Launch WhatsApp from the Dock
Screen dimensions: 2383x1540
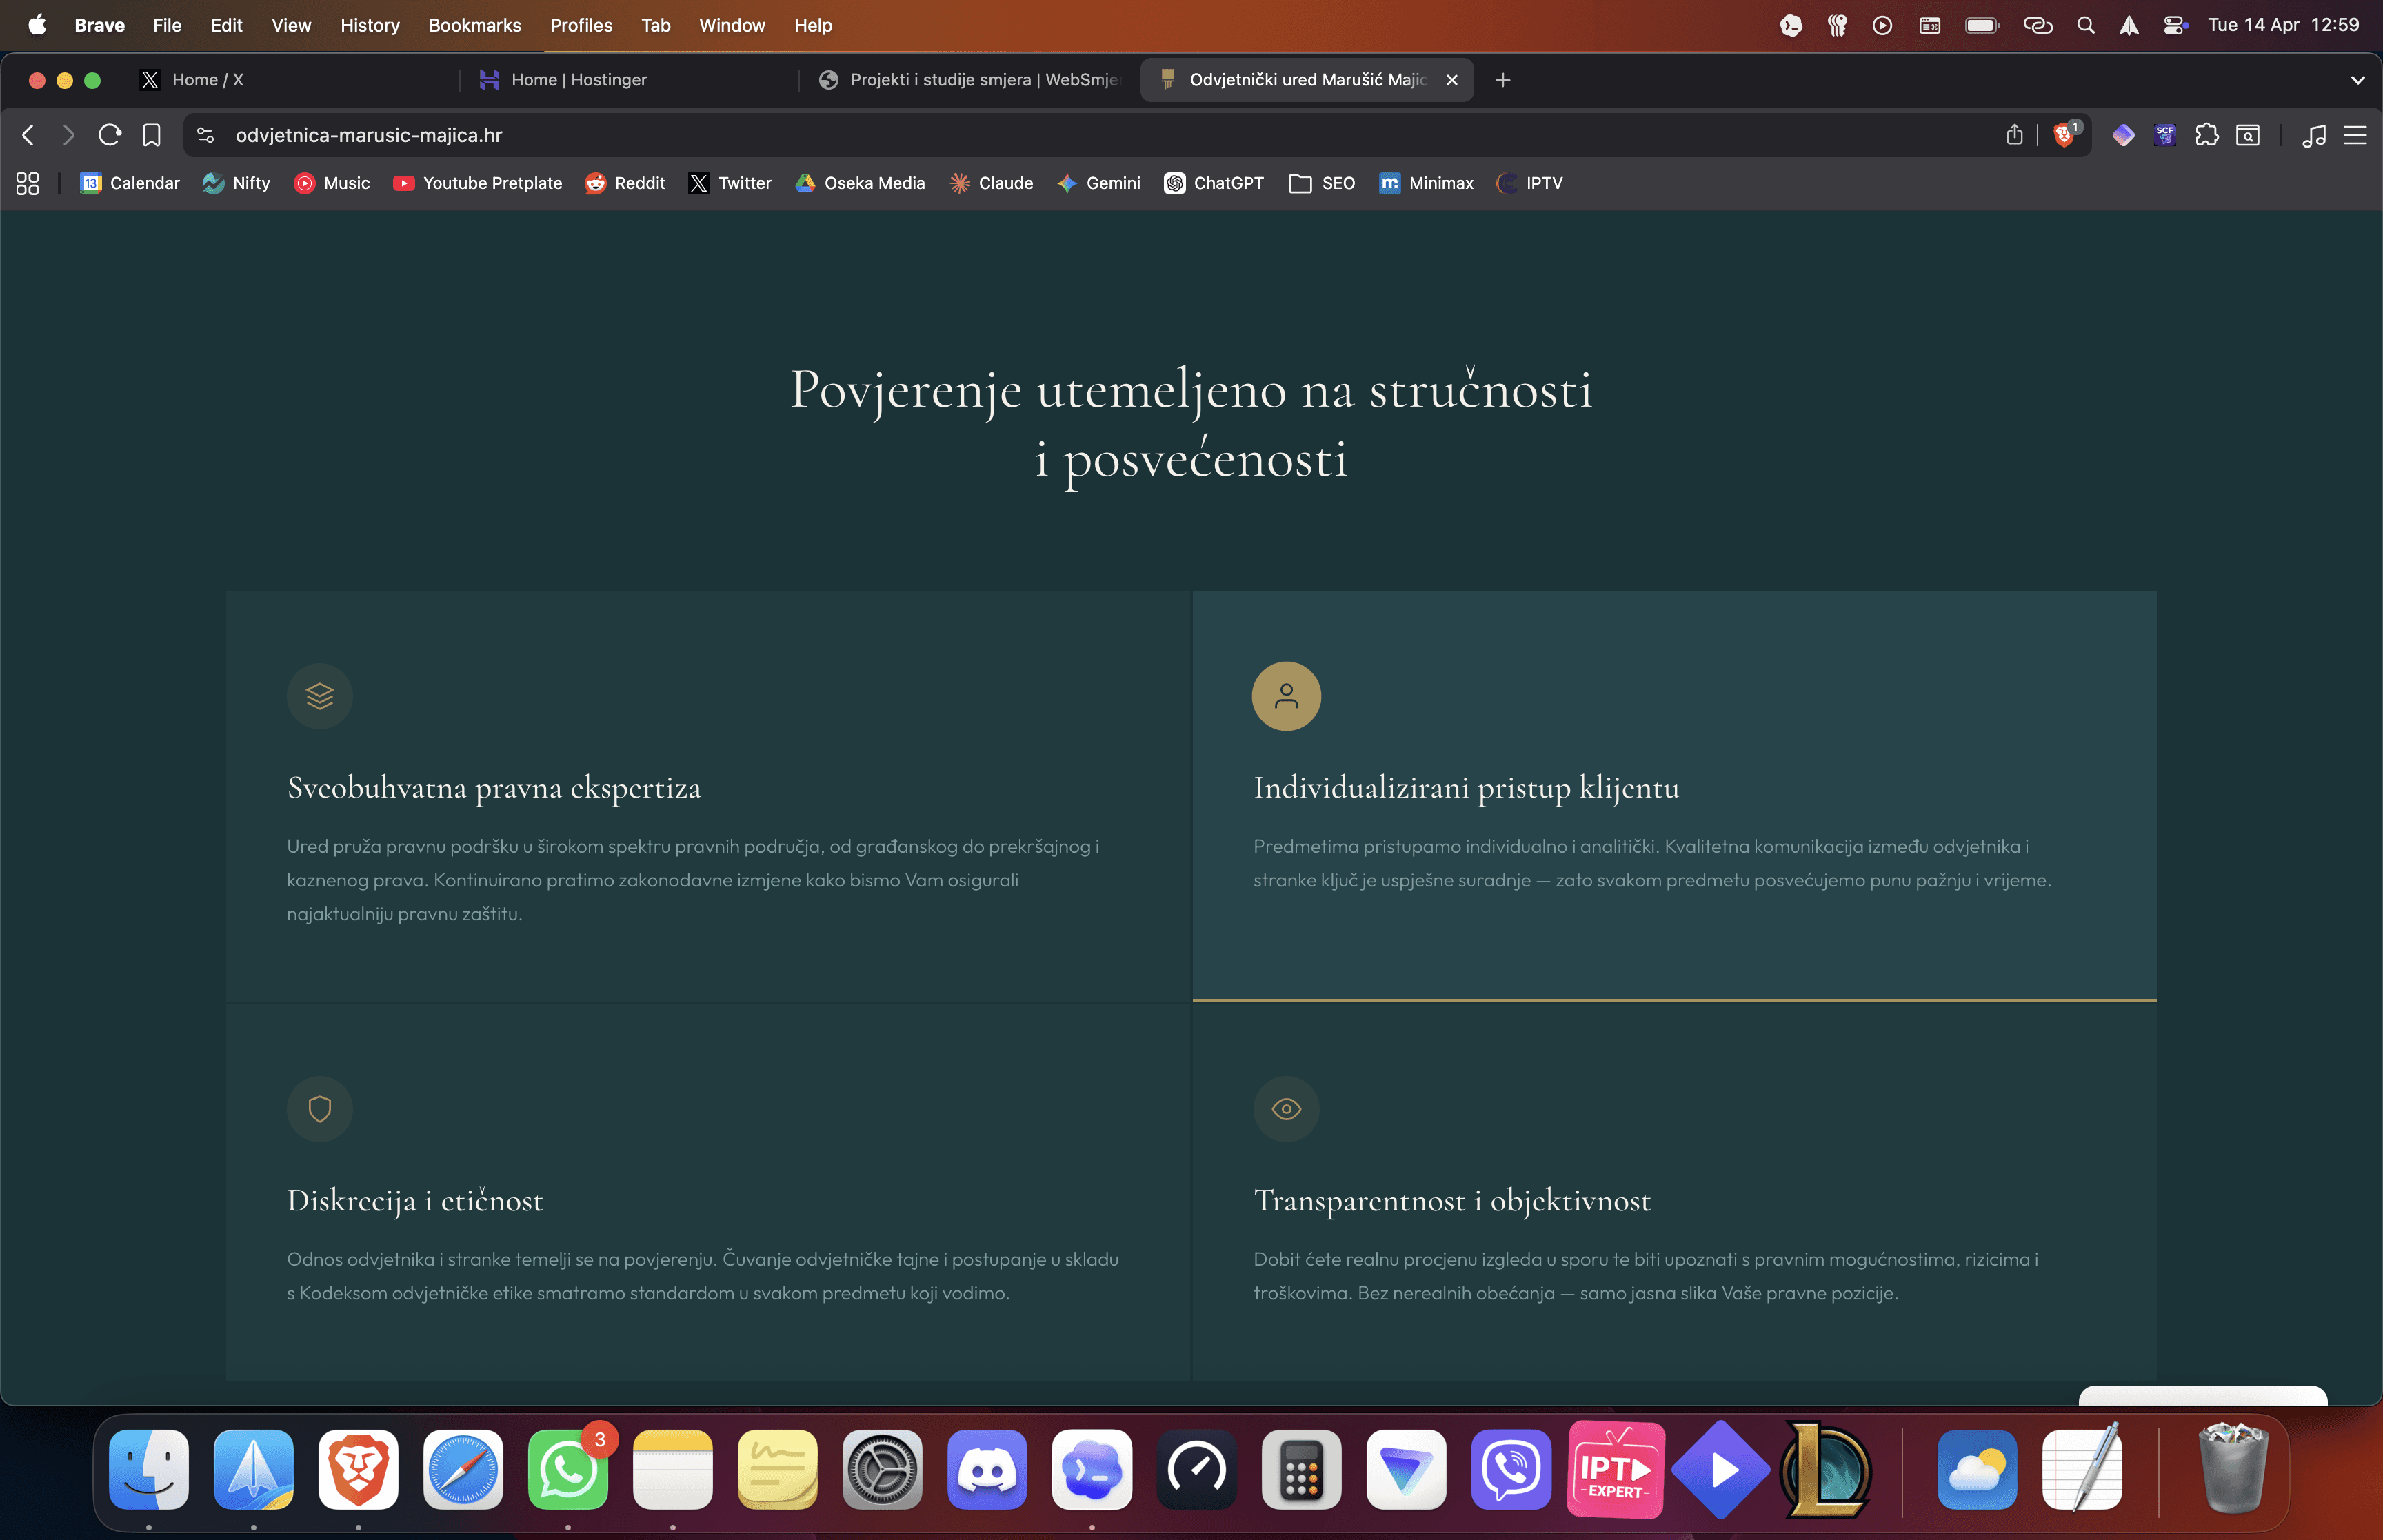coord(567,1470)
